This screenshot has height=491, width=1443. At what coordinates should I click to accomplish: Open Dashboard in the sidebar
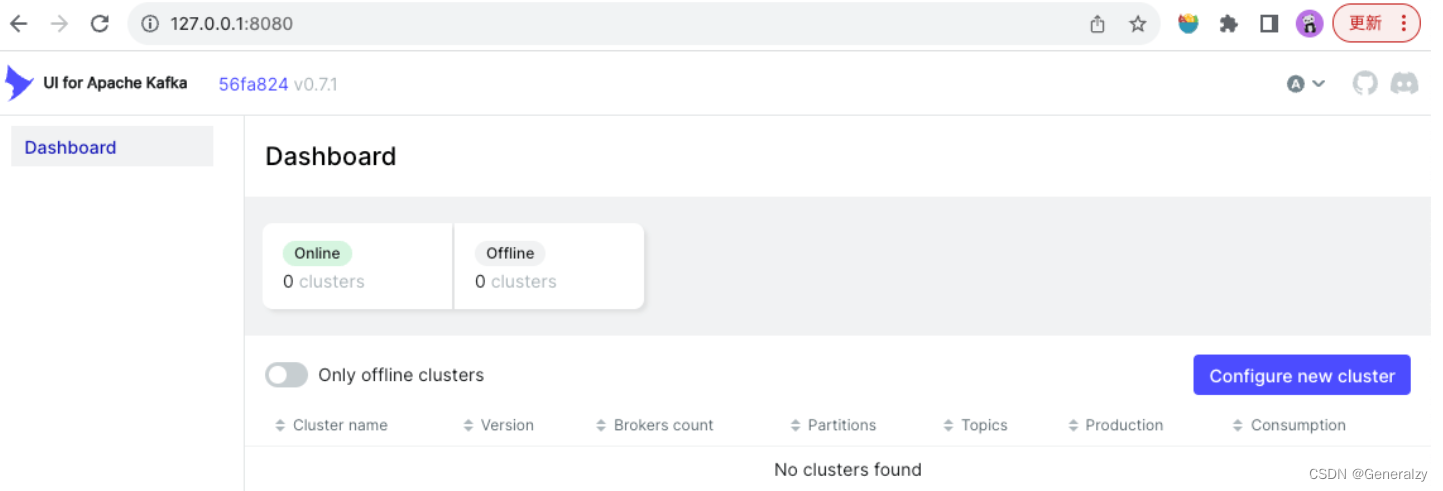[70, 147]
